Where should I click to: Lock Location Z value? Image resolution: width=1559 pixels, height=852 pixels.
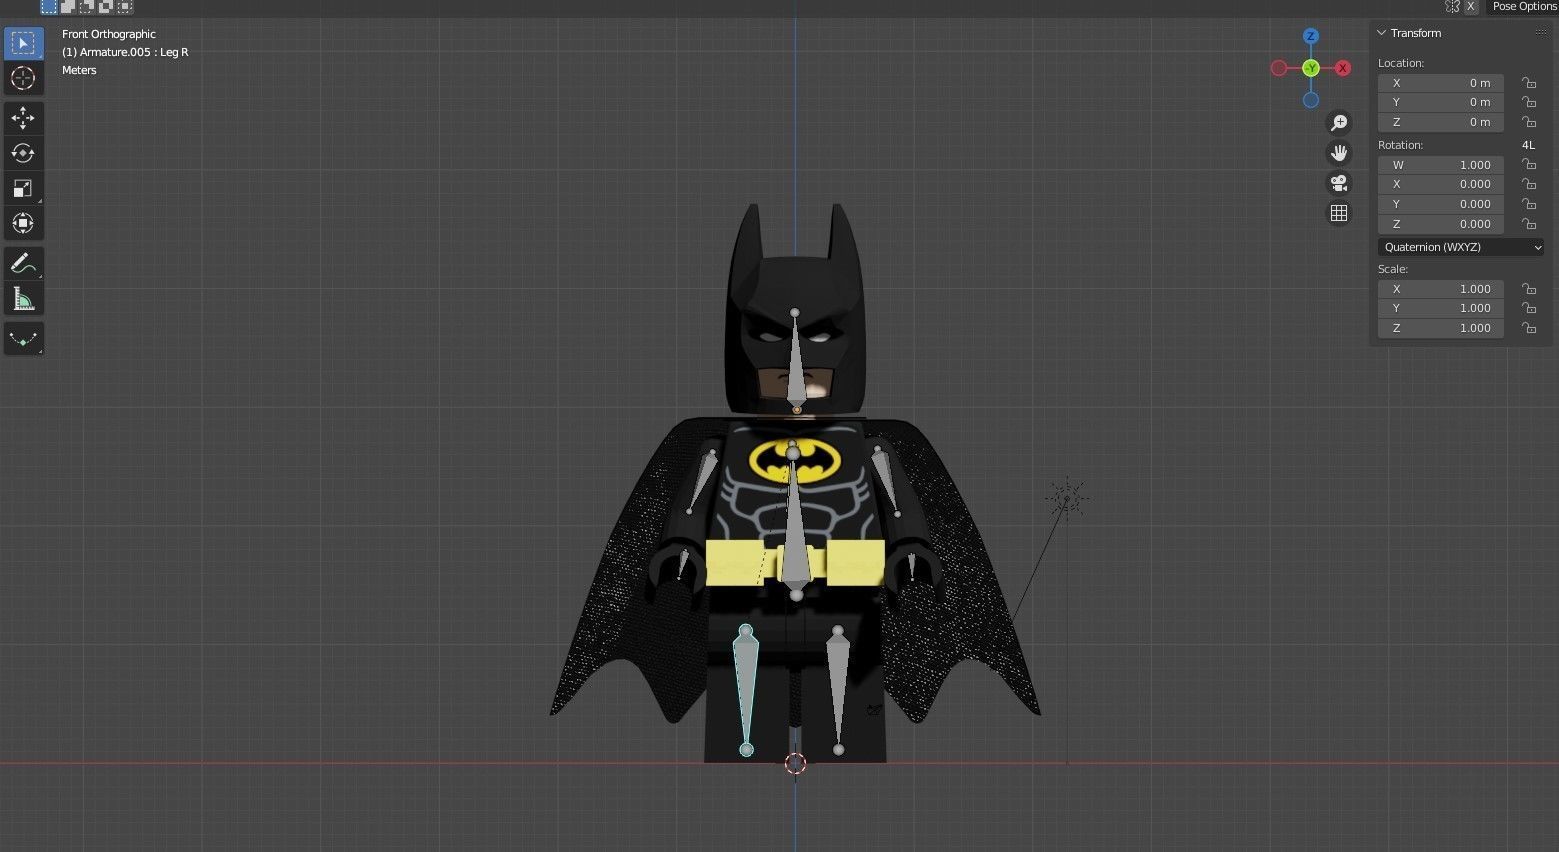(x=1529, y=122)
